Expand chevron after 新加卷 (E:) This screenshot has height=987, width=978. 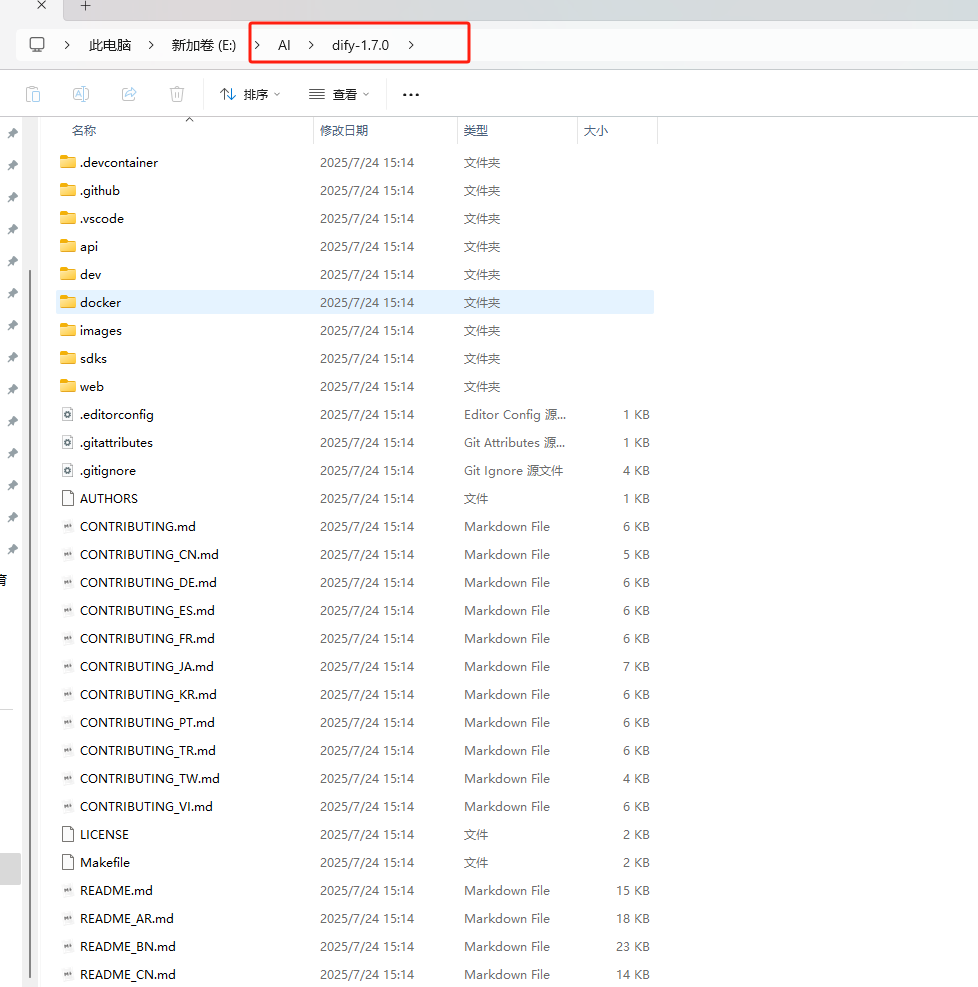(x=257, y=45)
